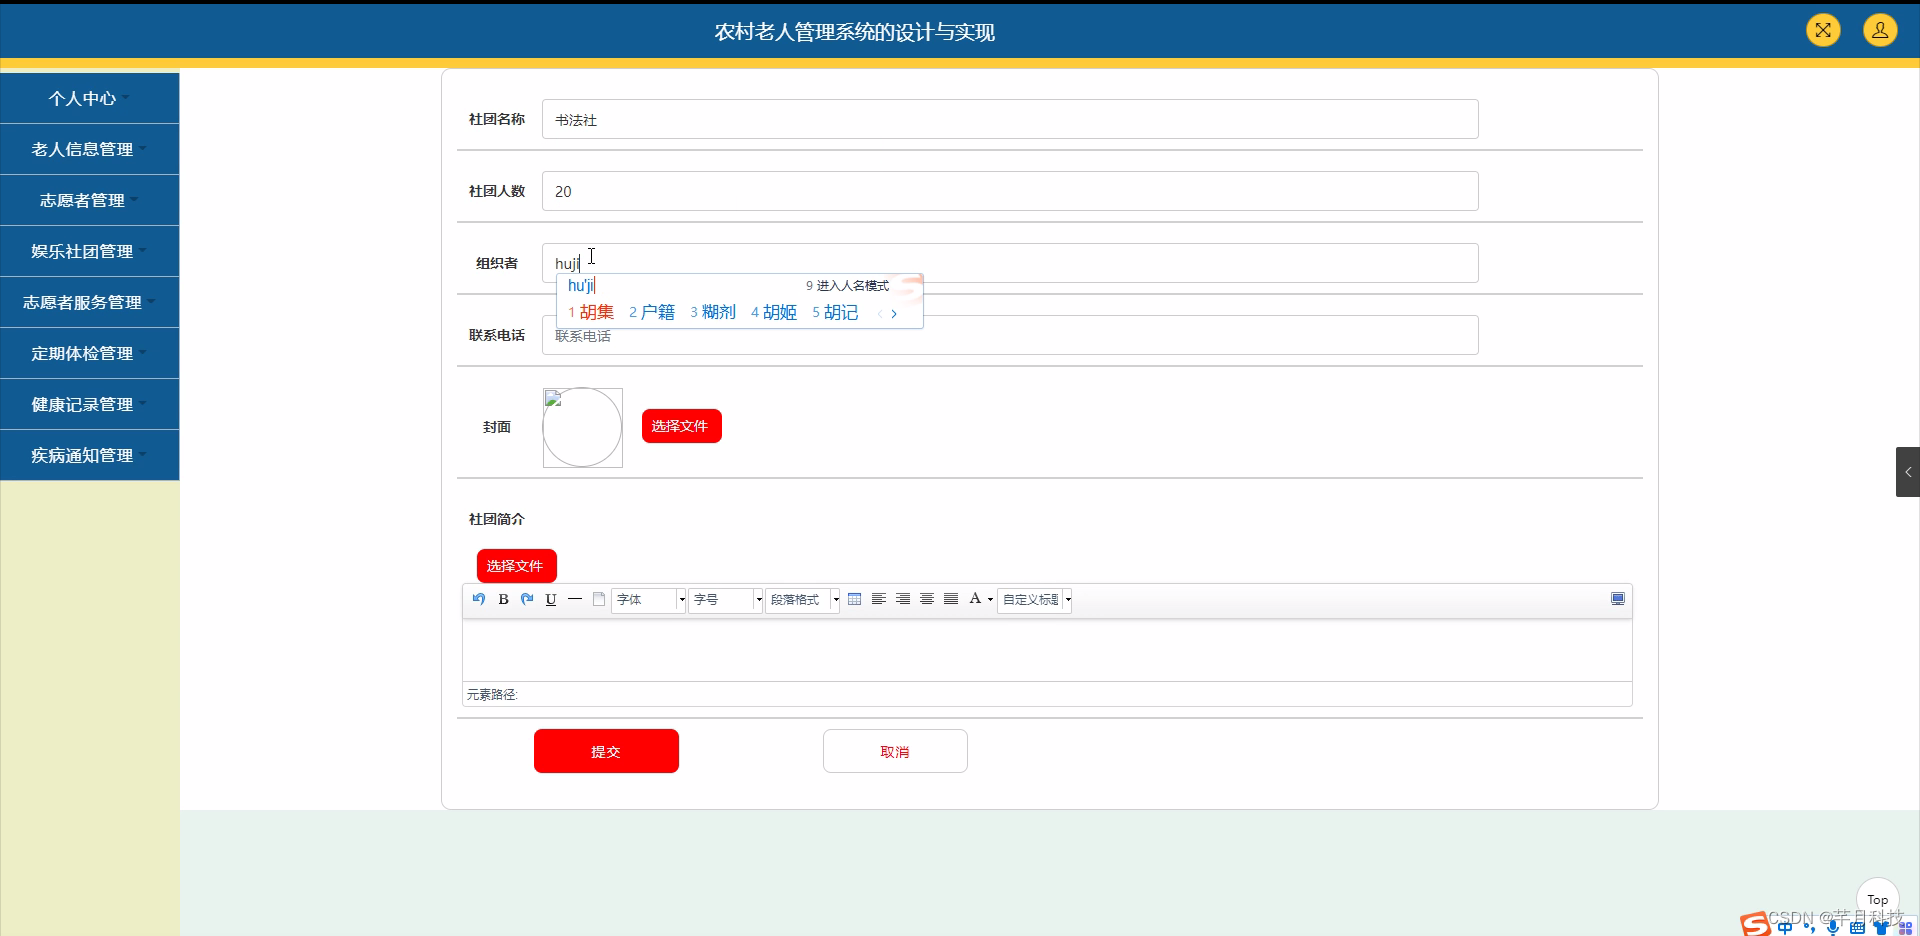1920x936 pixels.
Task: Activate voice input on the Sogou IME bar
Action: pyautogui.click(x=1833, y=927)
